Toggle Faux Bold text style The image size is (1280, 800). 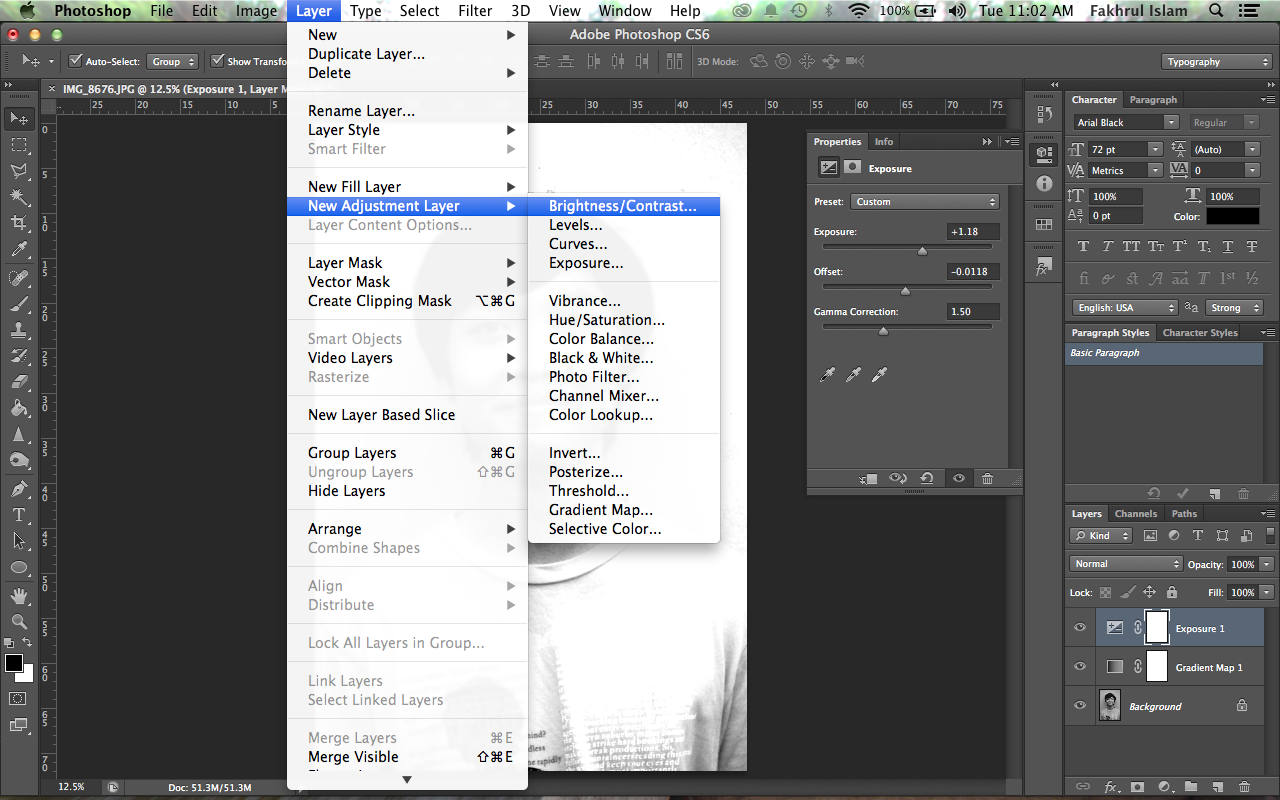tap(1083, 246)
